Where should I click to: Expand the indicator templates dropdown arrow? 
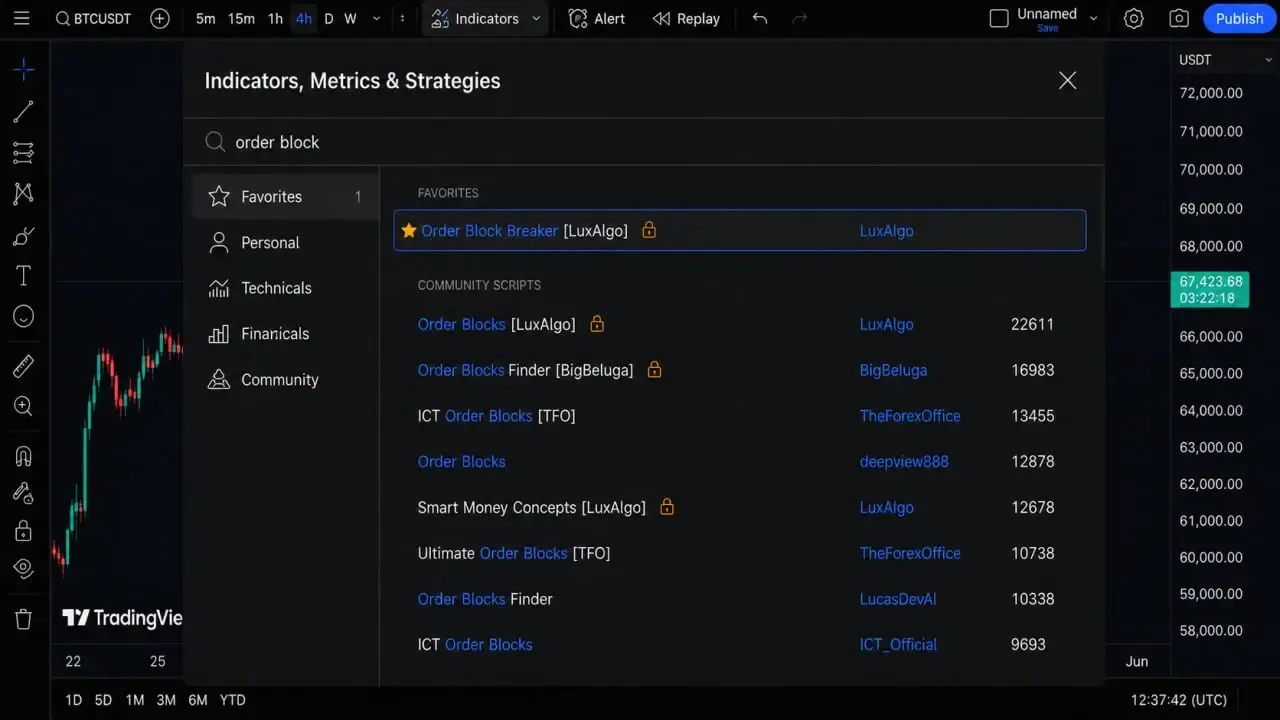(537, 19)
